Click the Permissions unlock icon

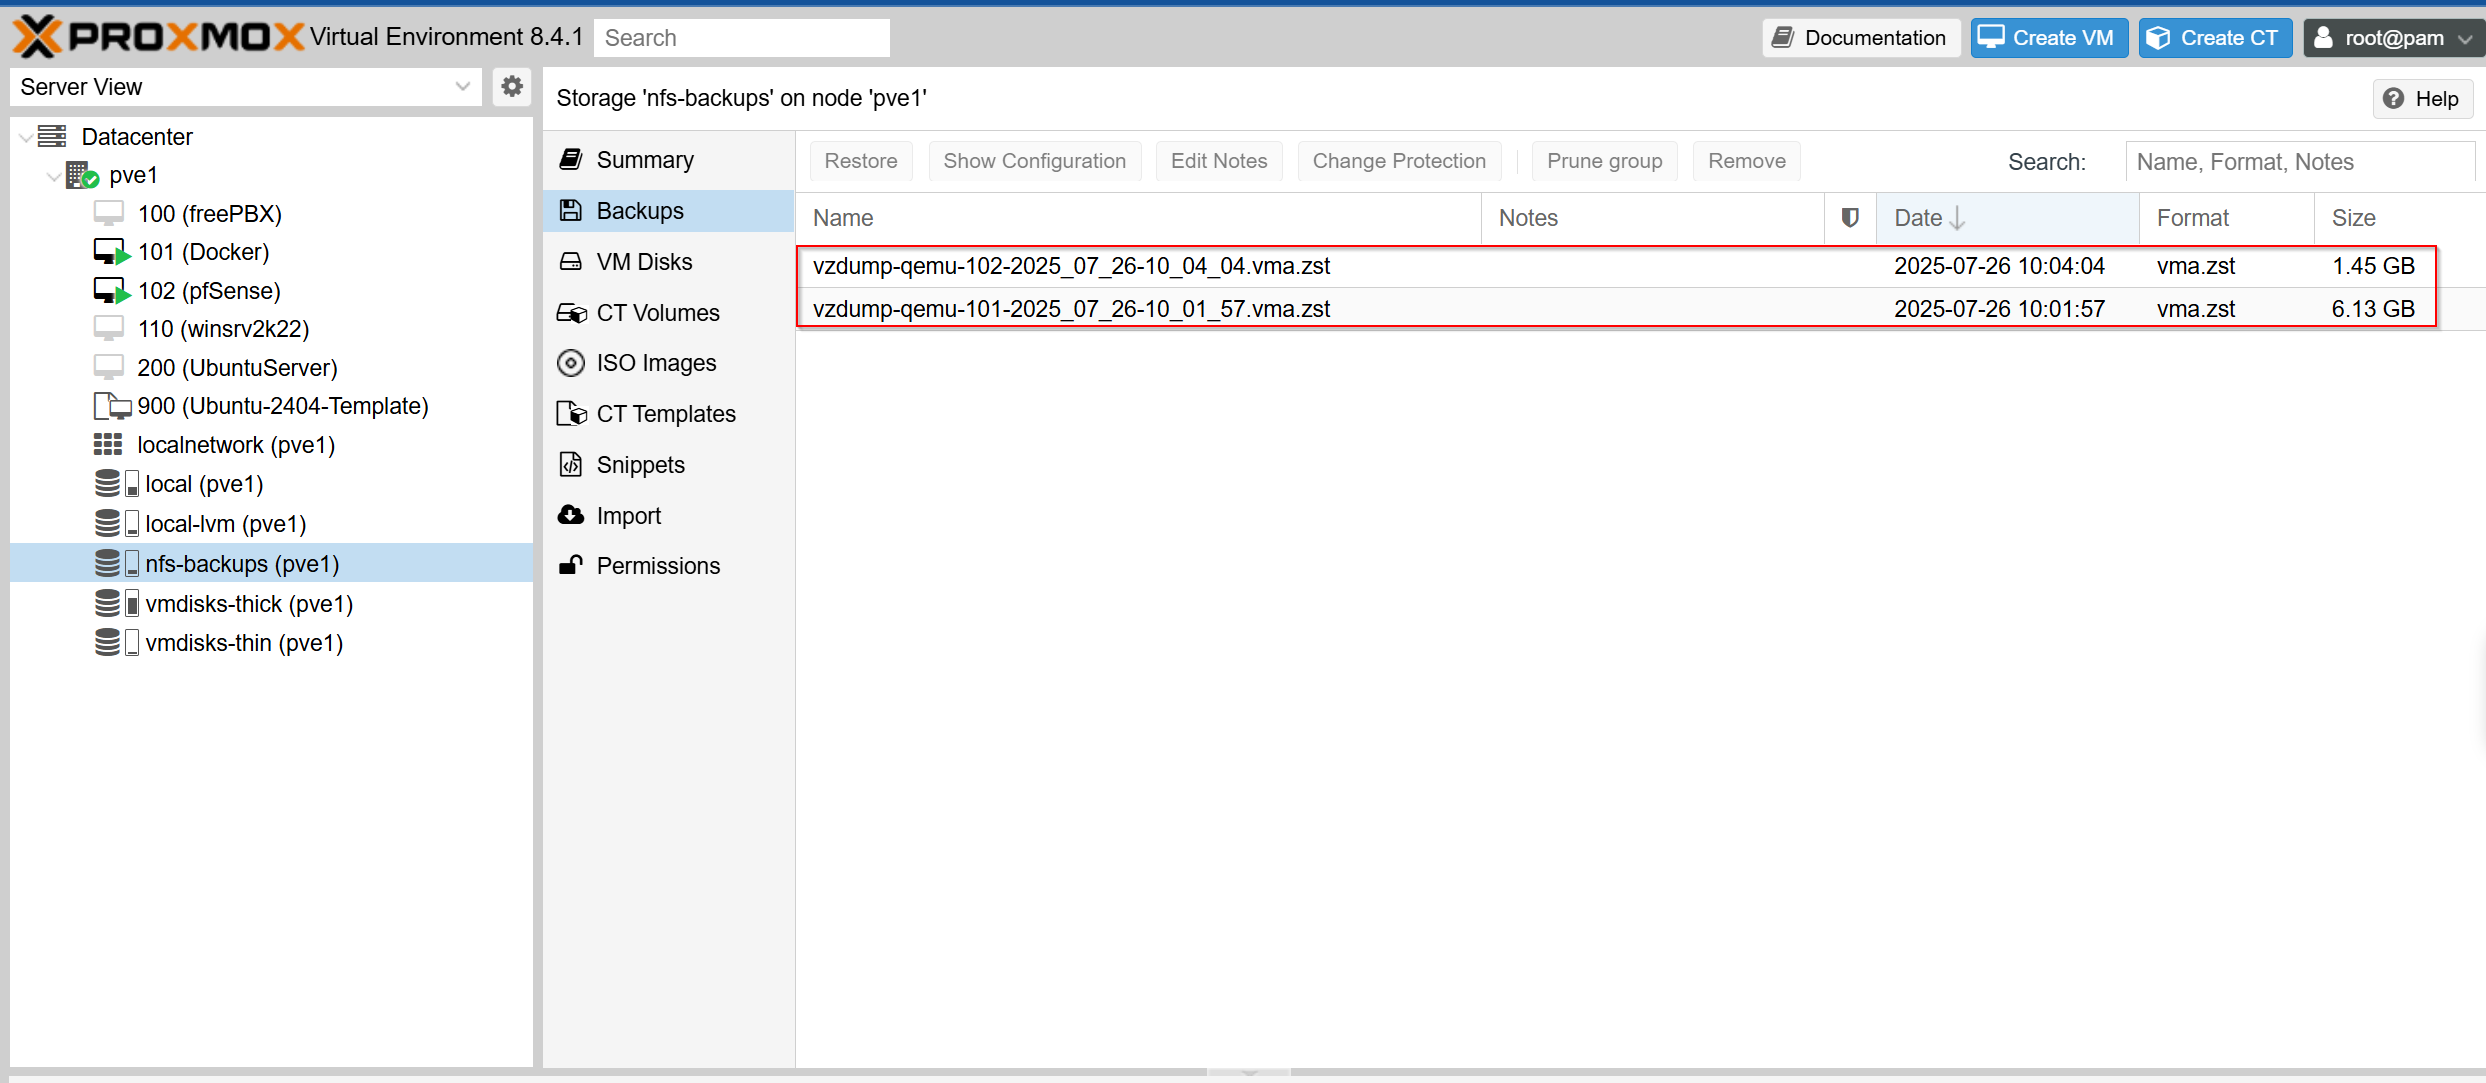[571, 565]
